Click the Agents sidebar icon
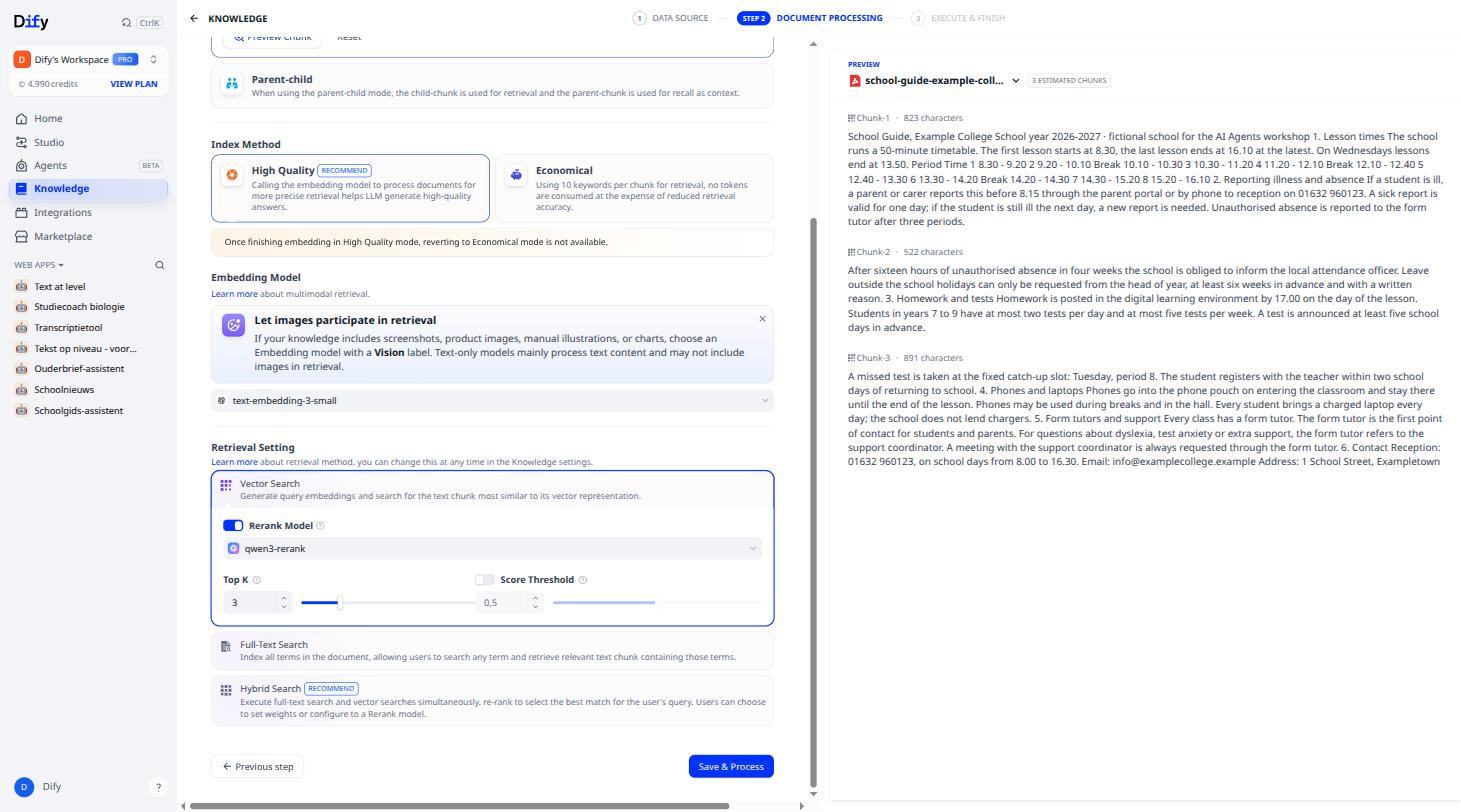1461x812 pixels. pyautogui.click(x=22, y=165)
